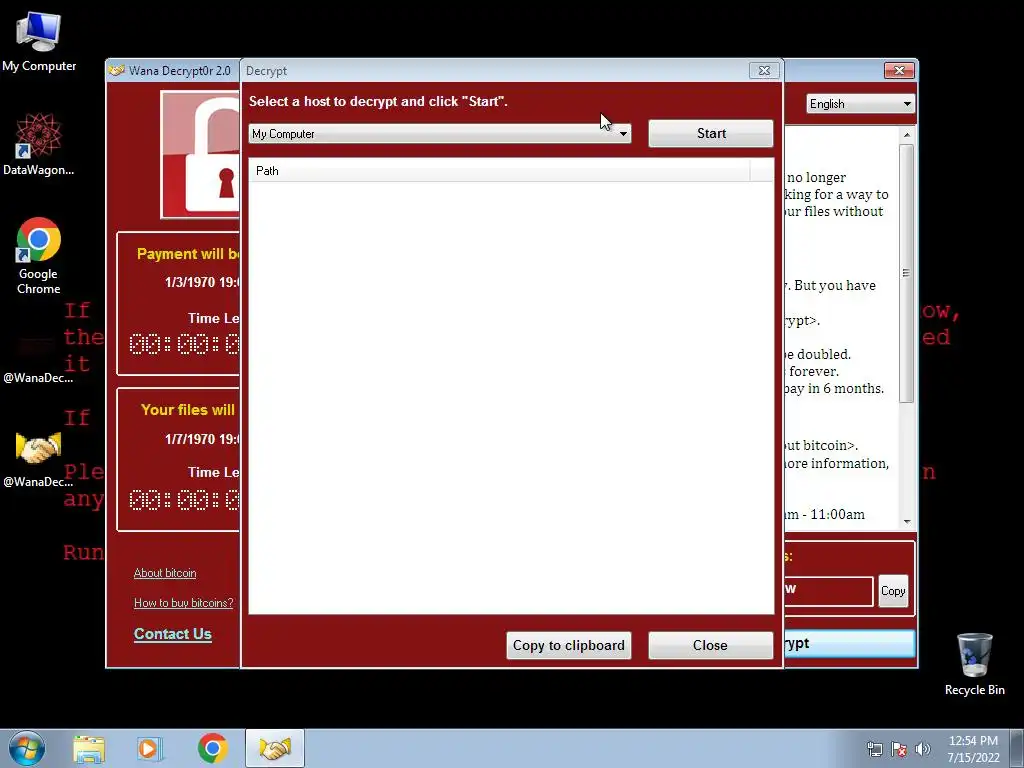Click the Path column header
Viewport: 1024px width, 768px height.
pos(500,171)
